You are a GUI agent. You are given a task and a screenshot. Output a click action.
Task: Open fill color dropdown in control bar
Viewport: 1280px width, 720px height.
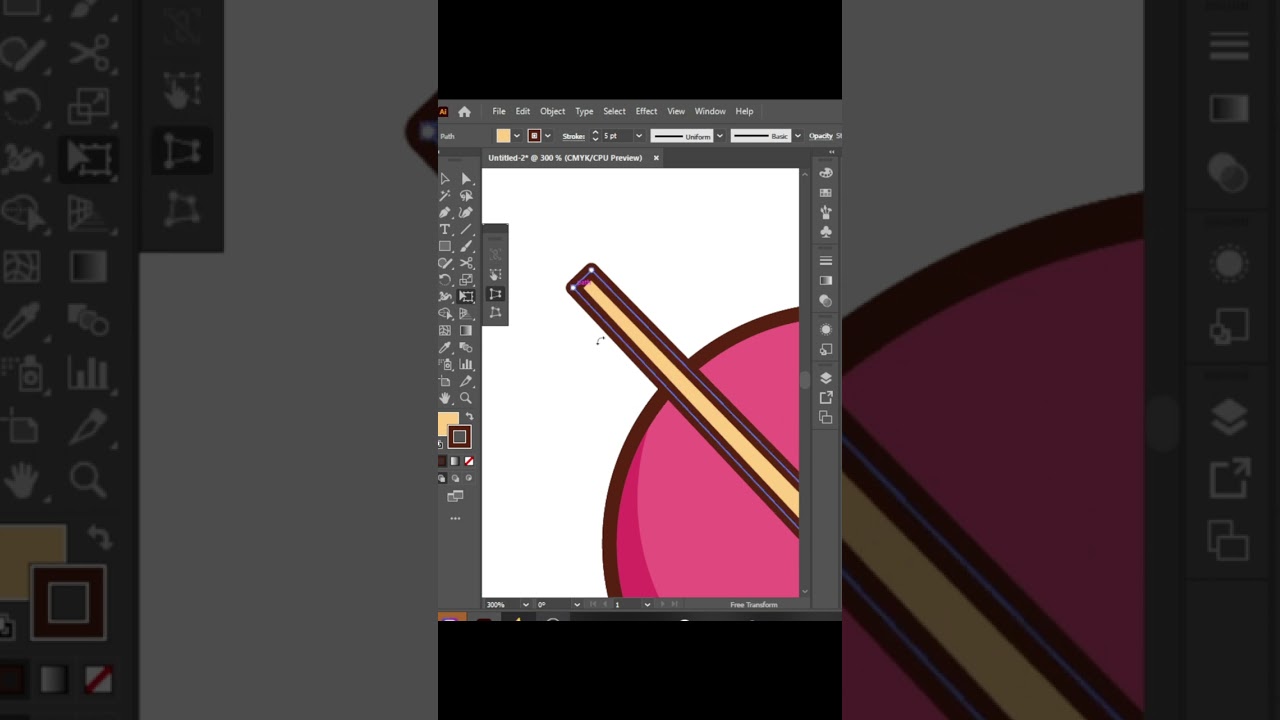click(x=517, y=136)
